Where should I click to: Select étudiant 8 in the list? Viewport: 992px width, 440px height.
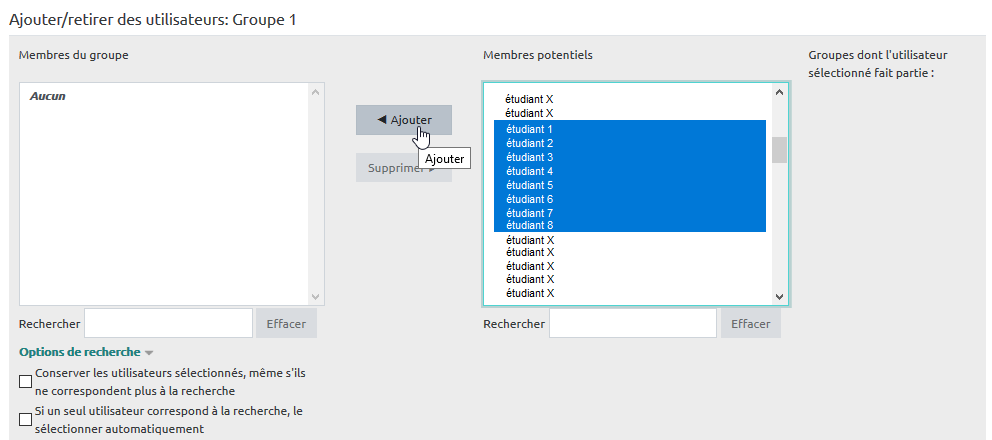(529, 226)
